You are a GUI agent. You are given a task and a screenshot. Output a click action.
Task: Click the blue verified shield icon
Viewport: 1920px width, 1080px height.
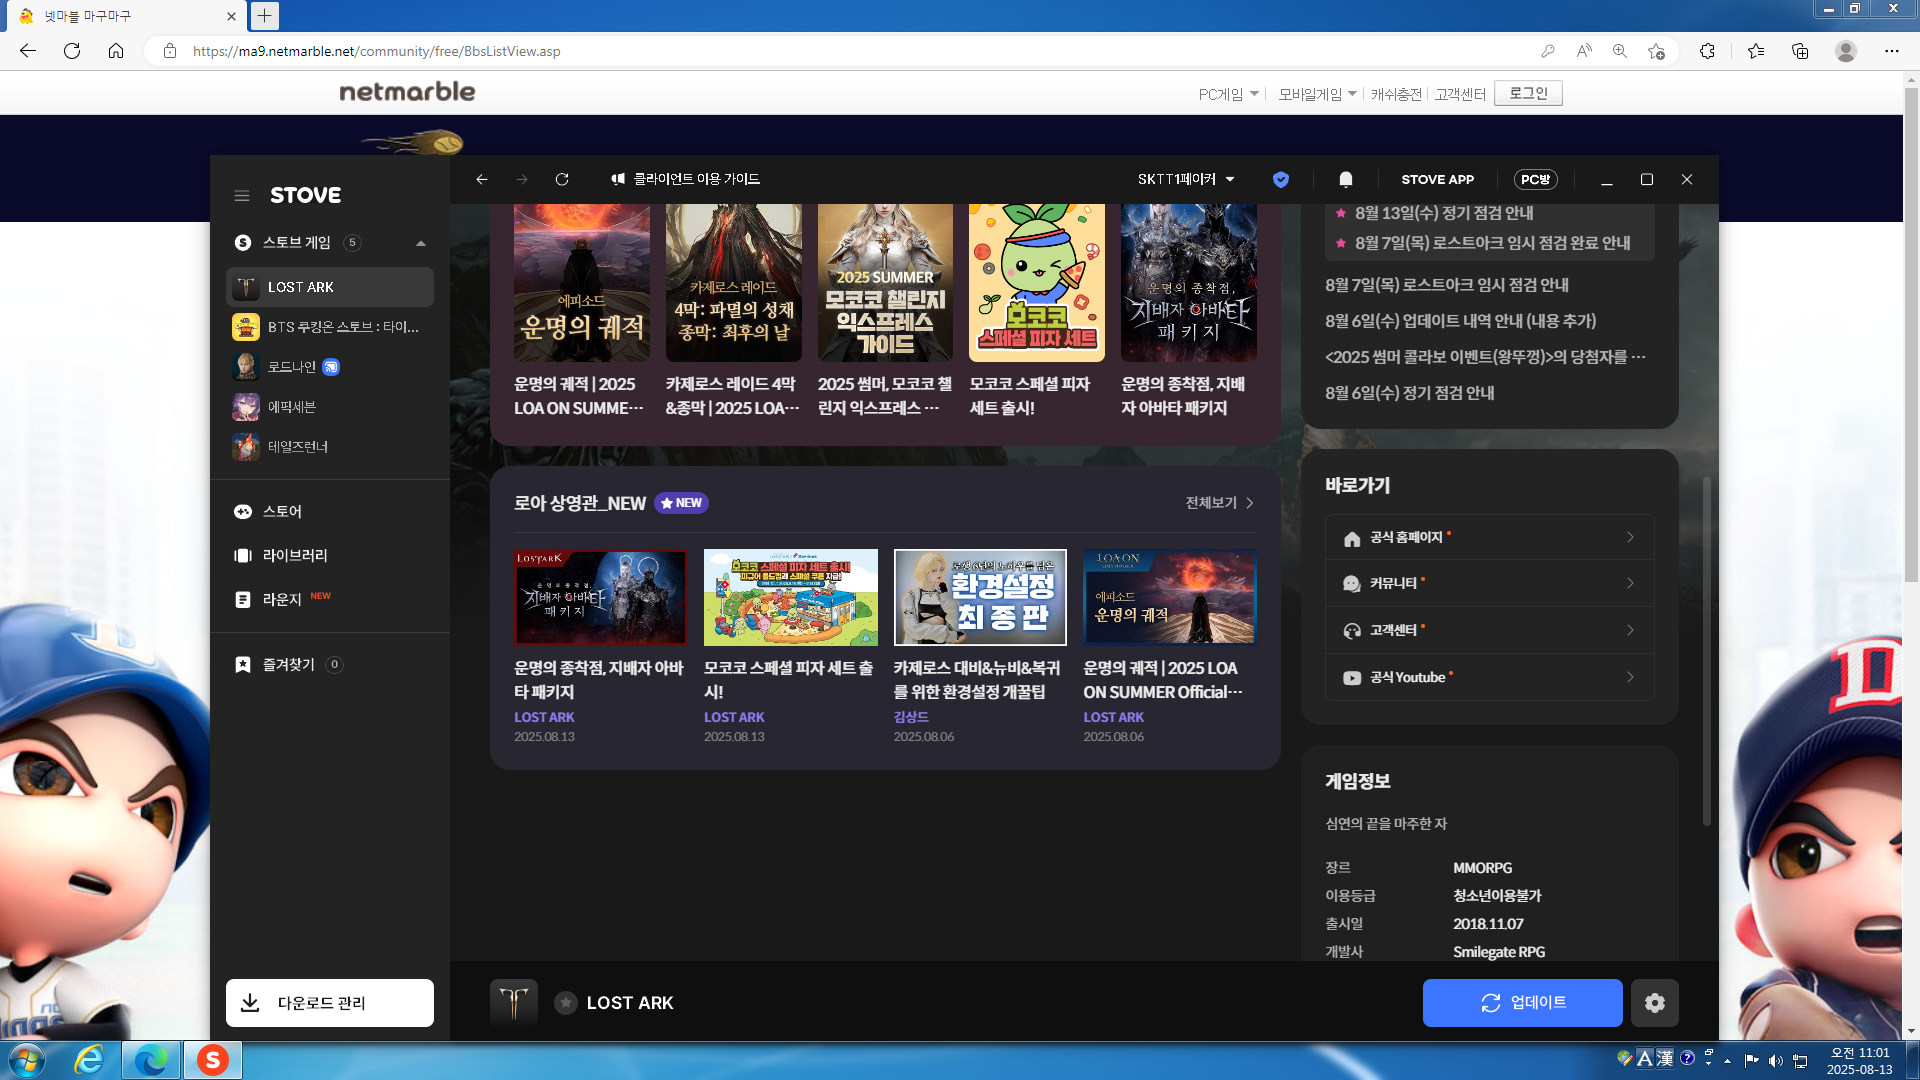[1280, 179]
